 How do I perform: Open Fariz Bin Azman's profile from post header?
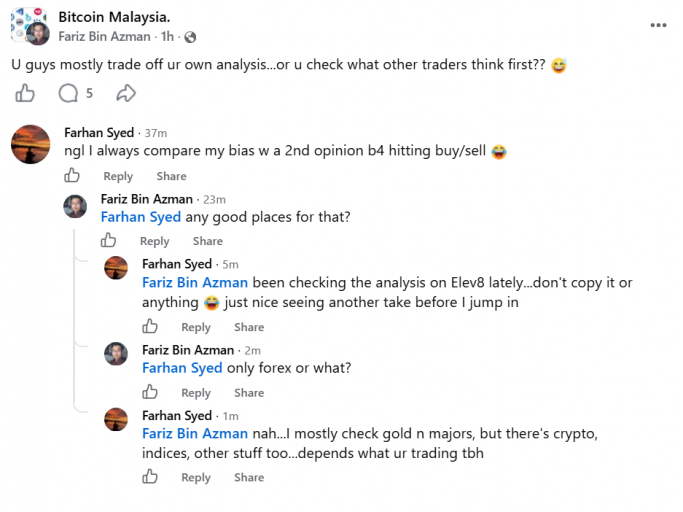(x=105, y=37)
